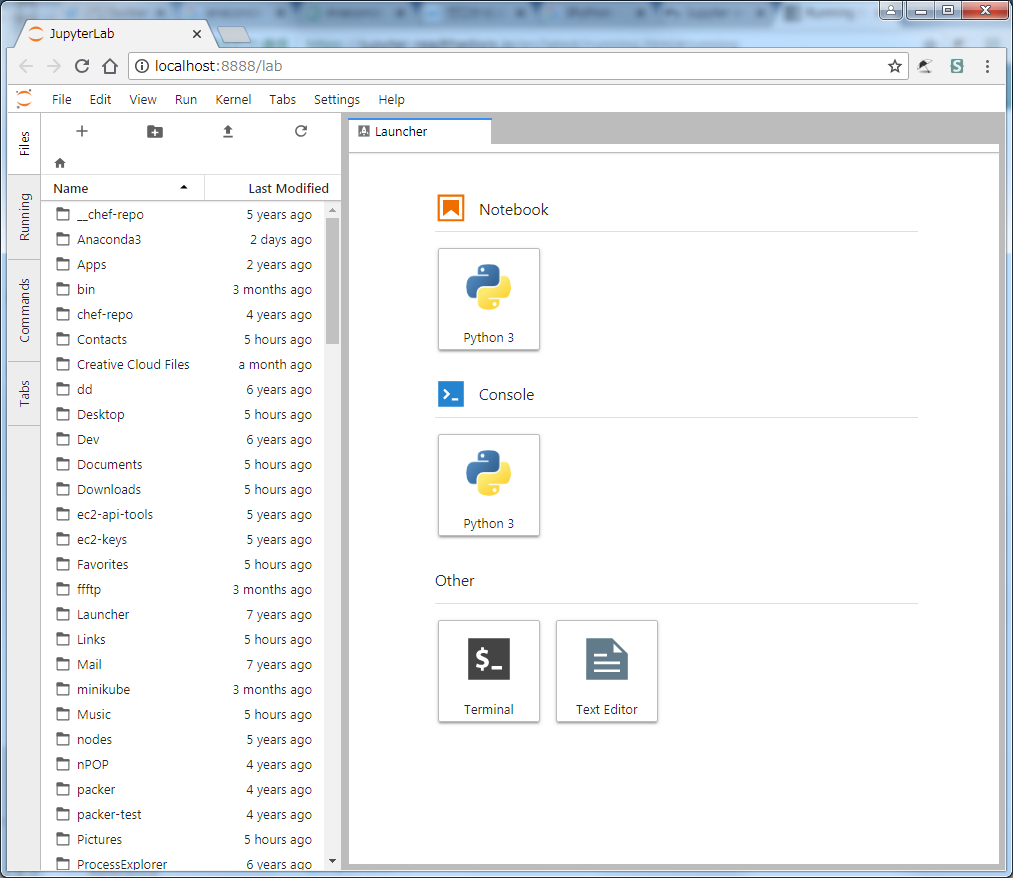Viewport: 1013px width, 878px height.
Task: Reload the browser page
Action: pyautogui.click(x=82, y=66)
